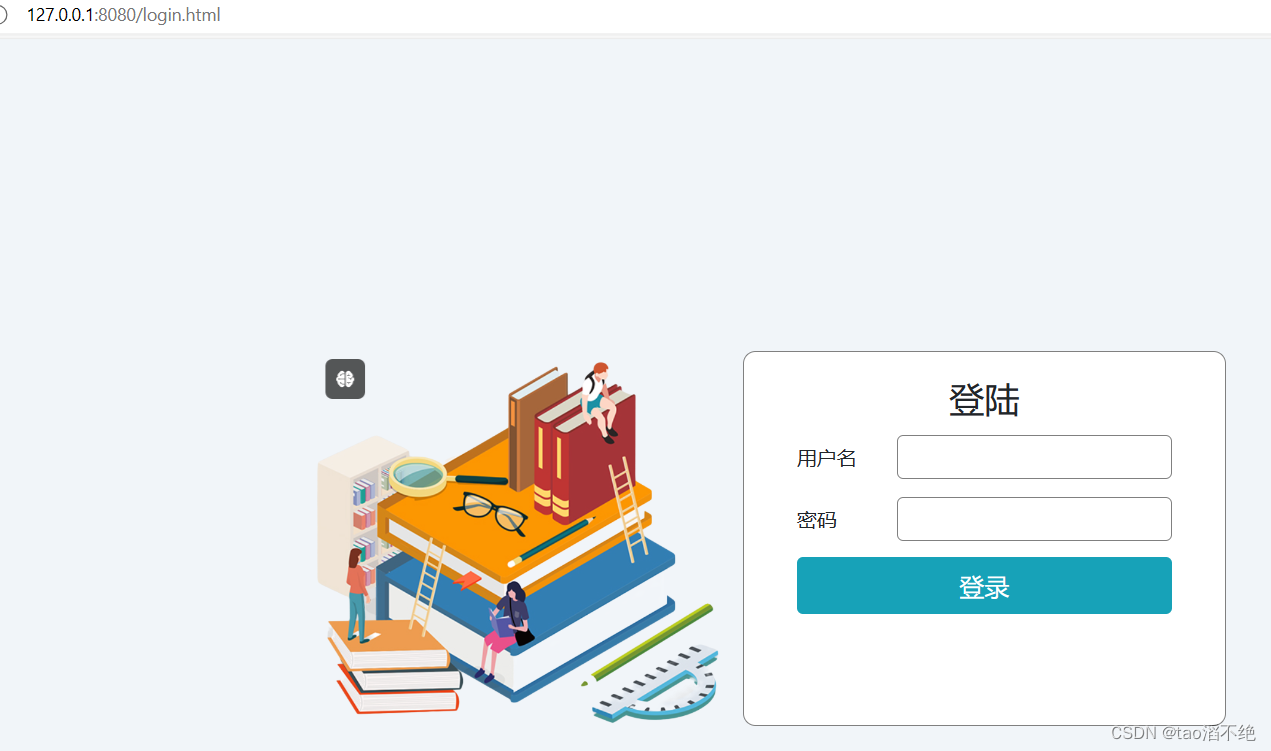1271x751 pixels.
Task: Click the black eyeglasses on the orange book
Action: pos(491,512)
